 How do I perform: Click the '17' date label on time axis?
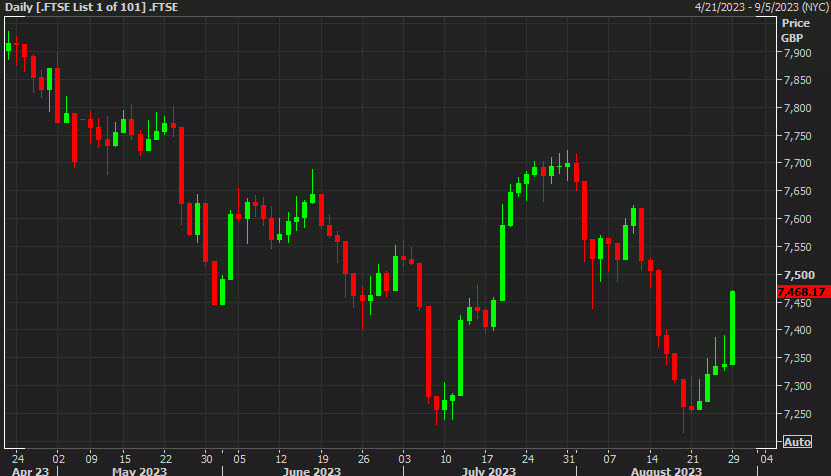pyautogui.click(x=487, y=459)
